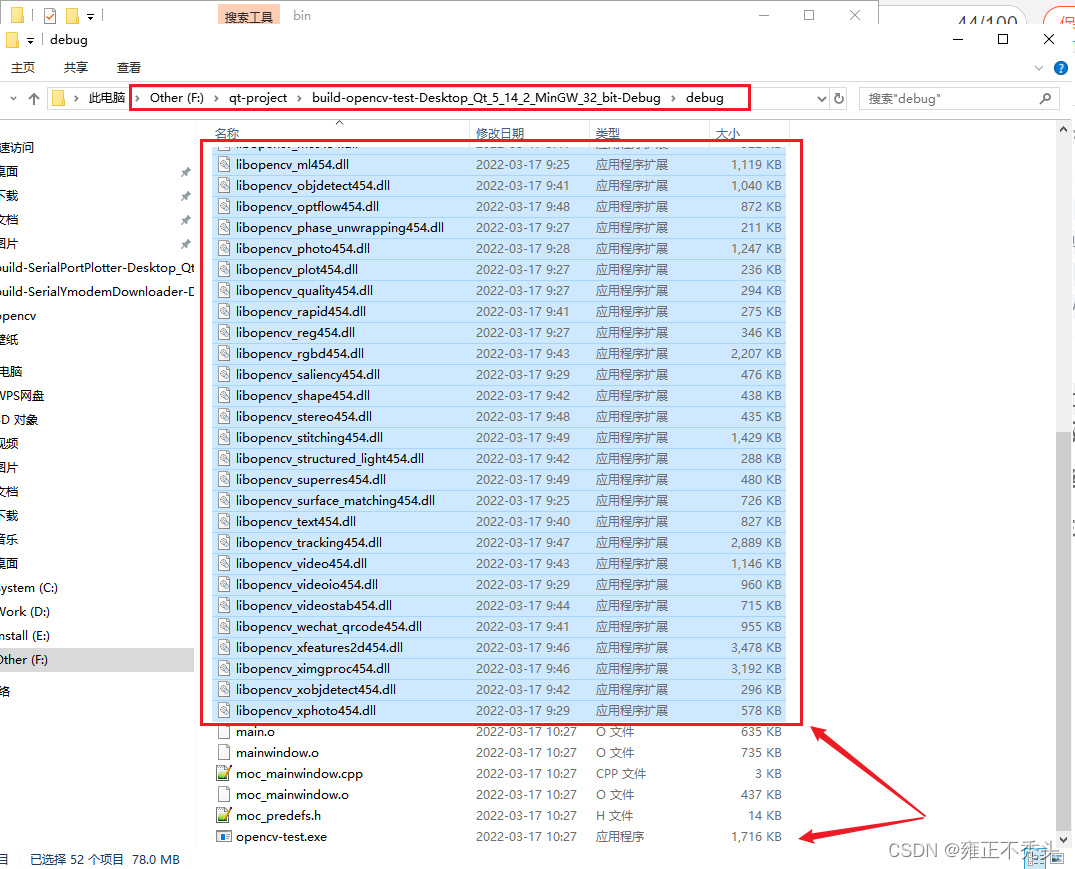
Task: Open Help via the blue question mark icon
Action: 1060,67
